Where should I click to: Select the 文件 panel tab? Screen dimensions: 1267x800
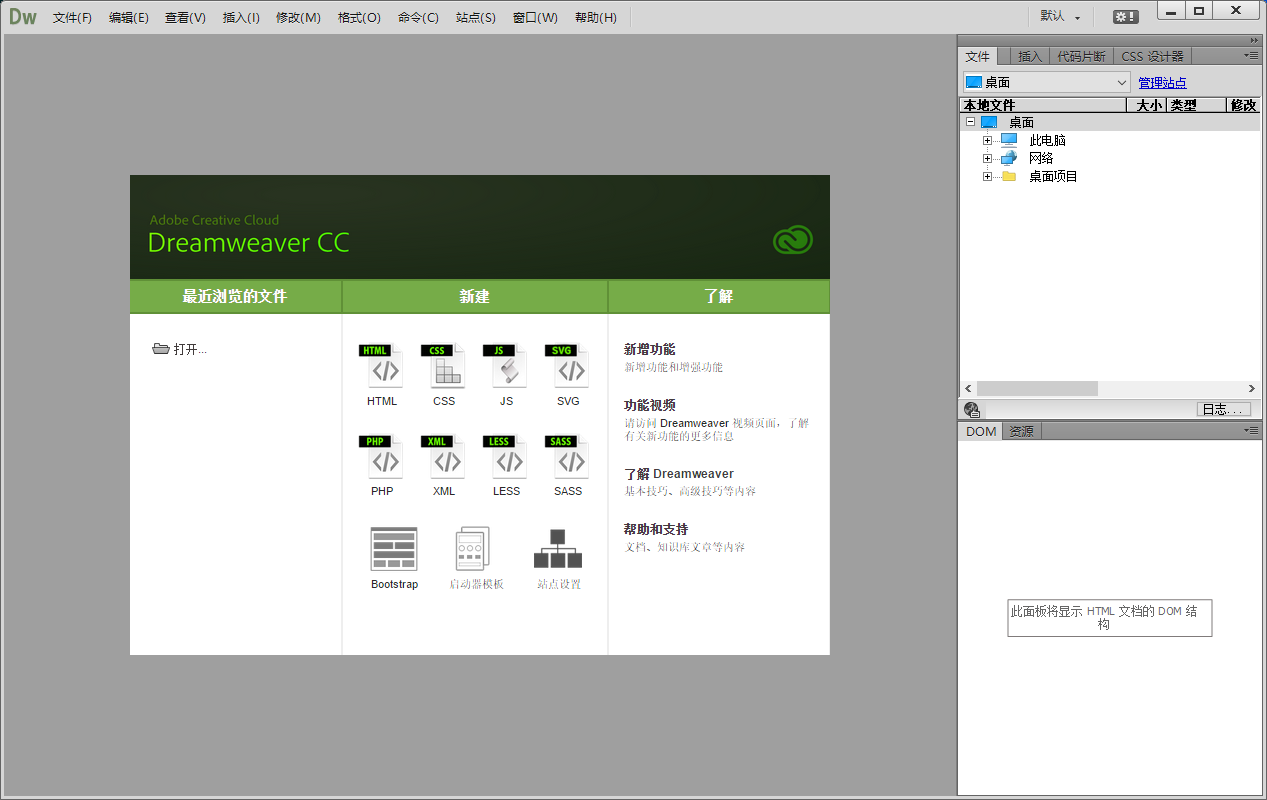tap(977, 56)
